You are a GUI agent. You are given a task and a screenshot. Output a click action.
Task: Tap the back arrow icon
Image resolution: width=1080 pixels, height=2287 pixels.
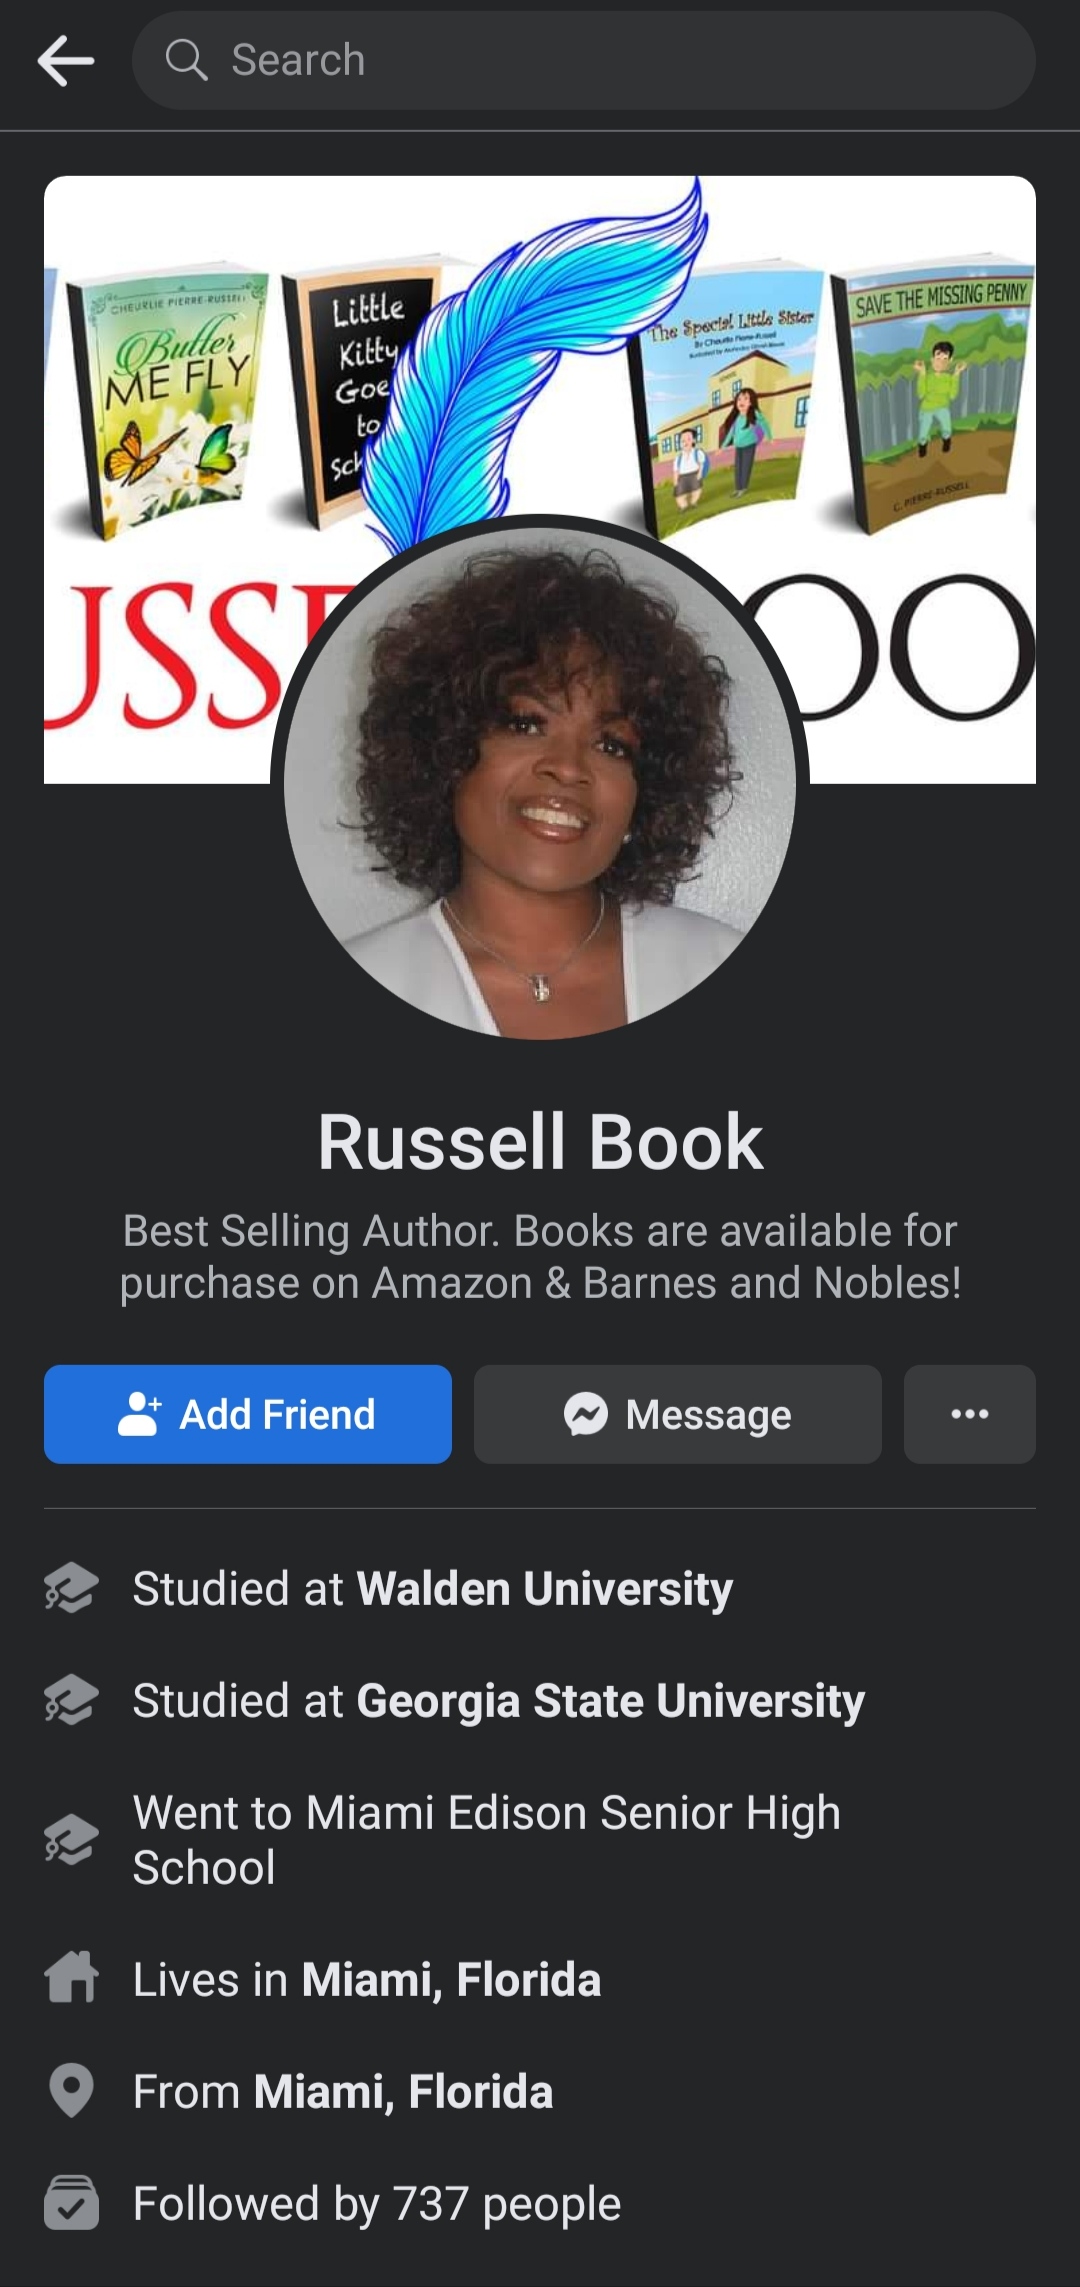point(66,60)
